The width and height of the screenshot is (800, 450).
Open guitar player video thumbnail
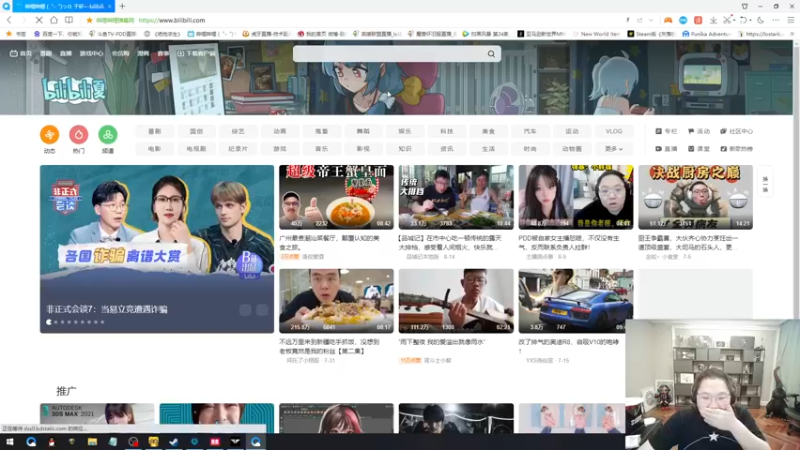coord(456,301)
